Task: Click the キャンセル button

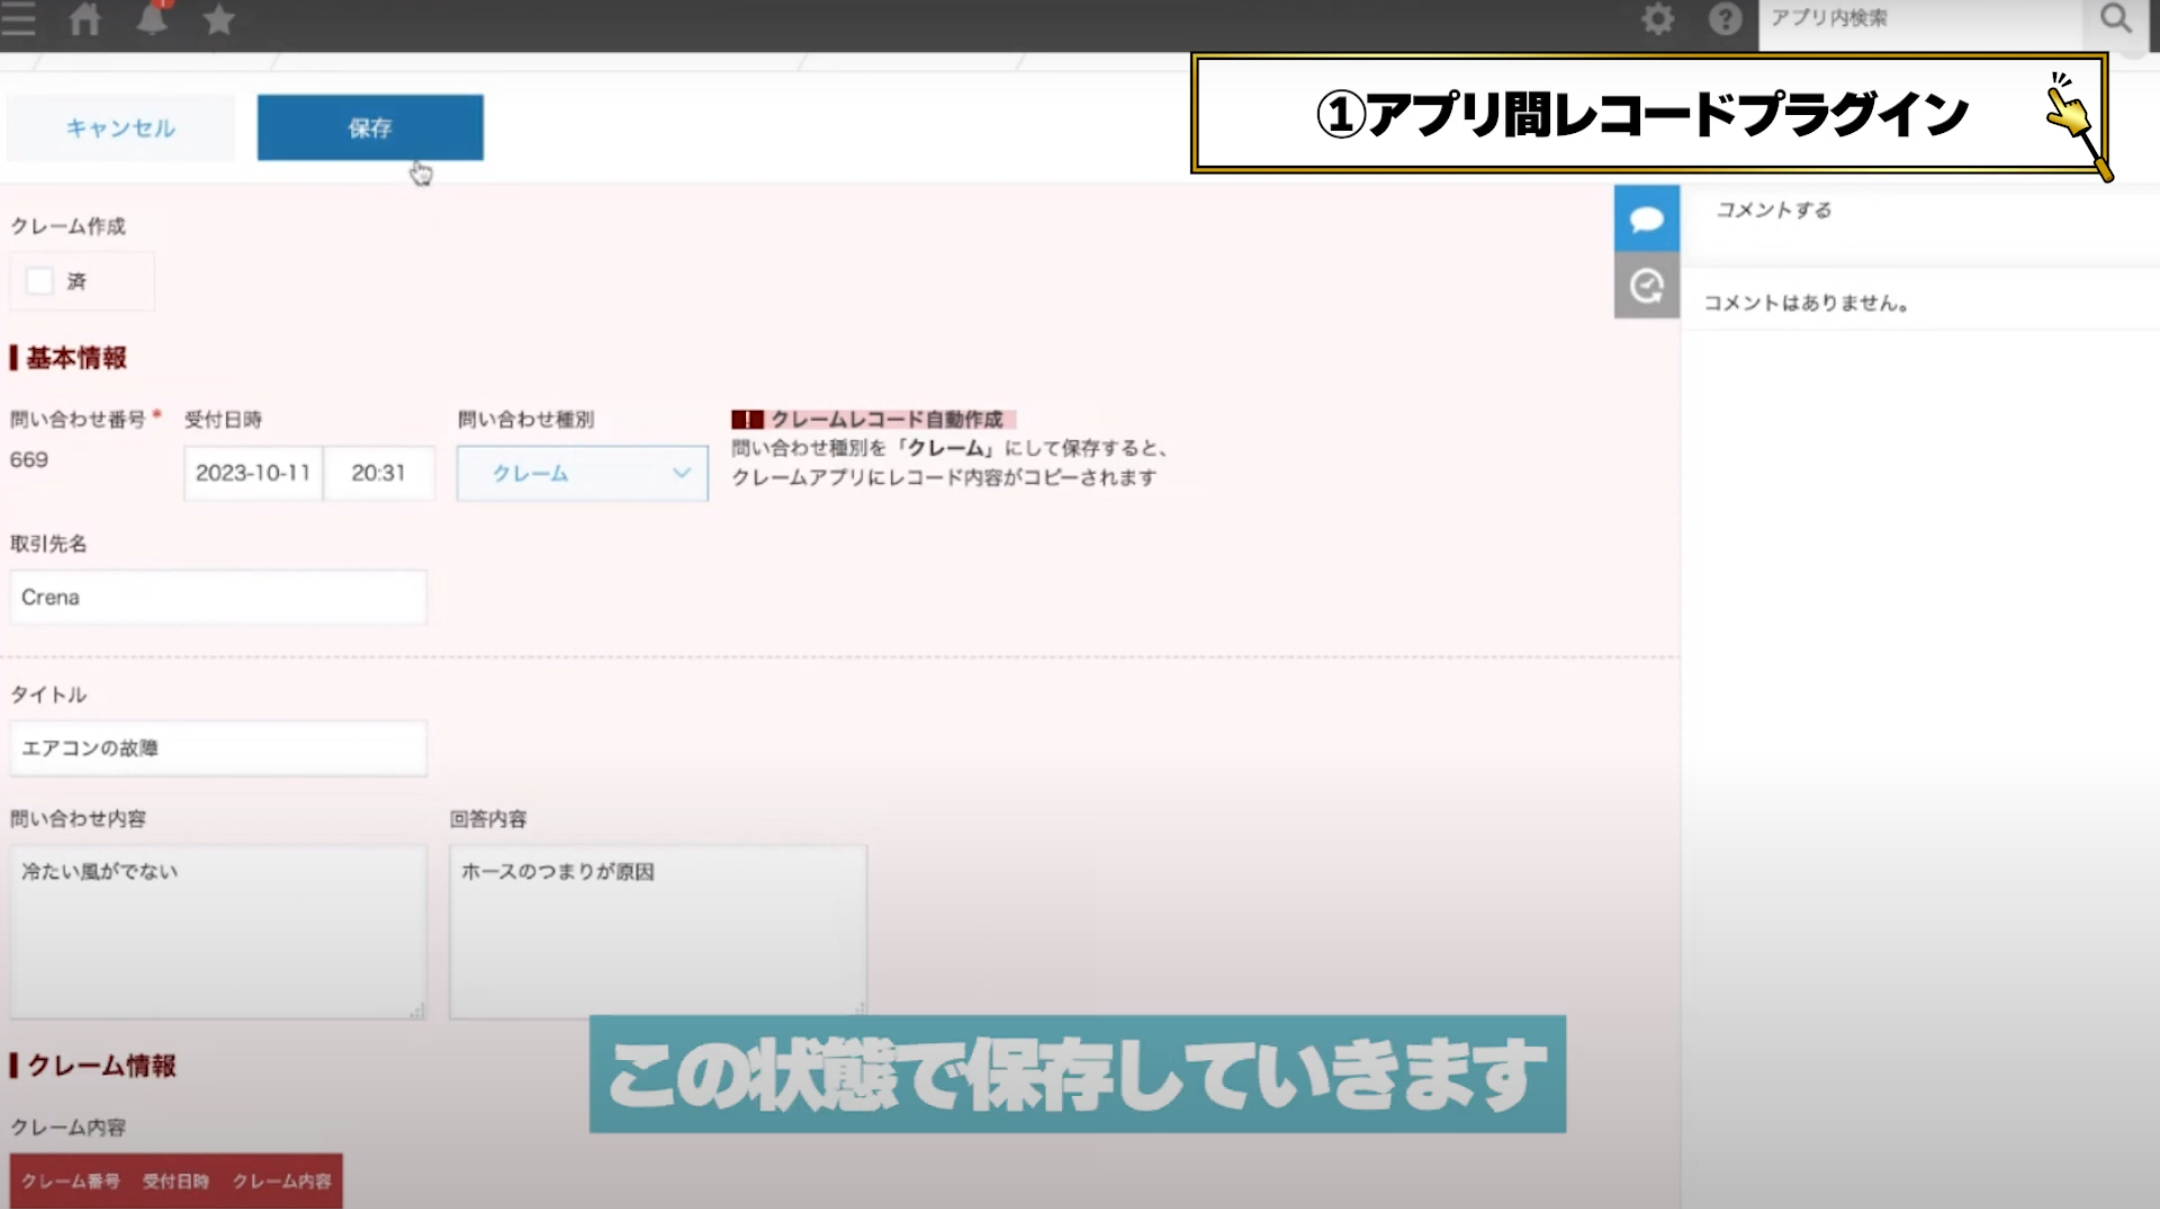Action: [120, 127]
